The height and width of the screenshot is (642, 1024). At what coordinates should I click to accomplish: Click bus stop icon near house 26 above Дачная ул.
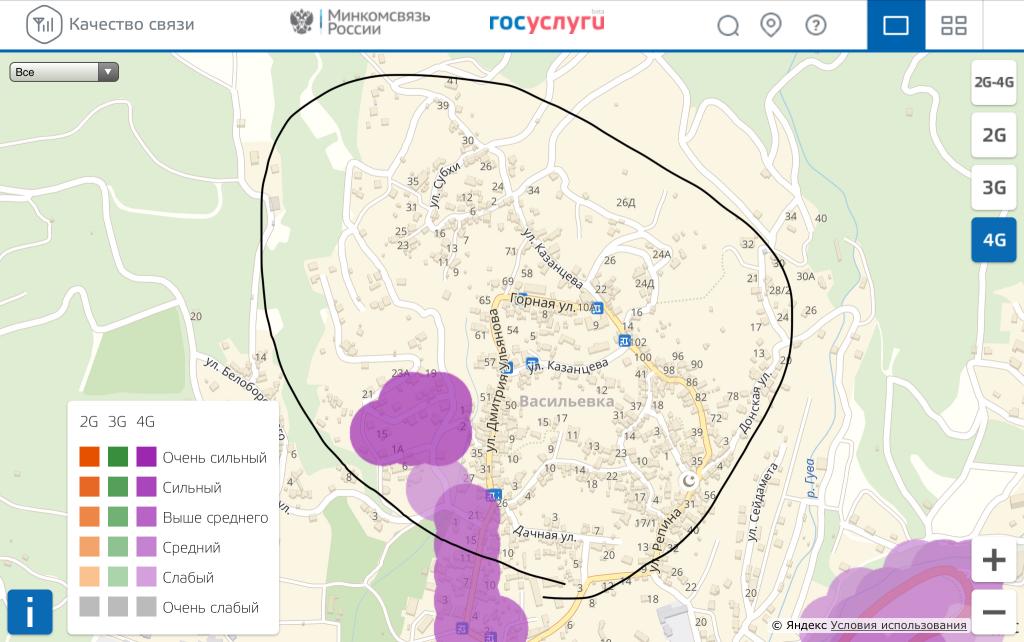494,495
